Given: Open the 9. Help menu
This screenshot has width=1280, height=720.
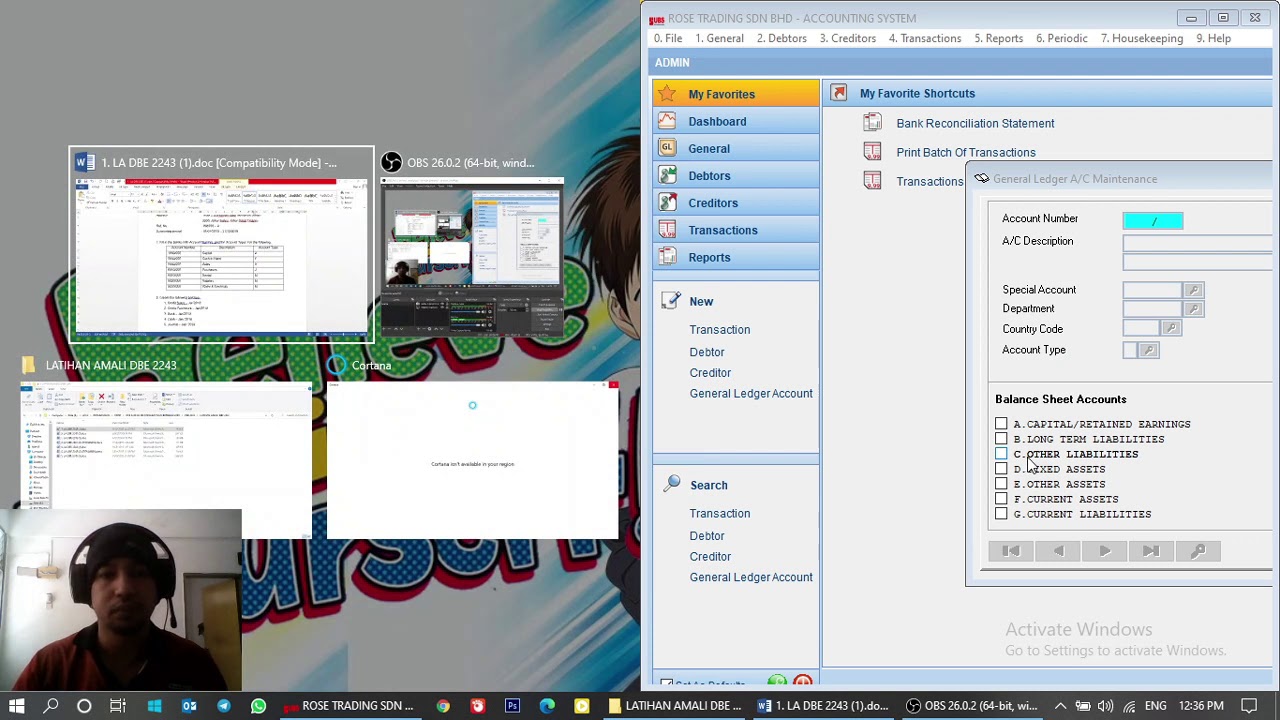Looking at the screenshot, I should (1214, 38).
